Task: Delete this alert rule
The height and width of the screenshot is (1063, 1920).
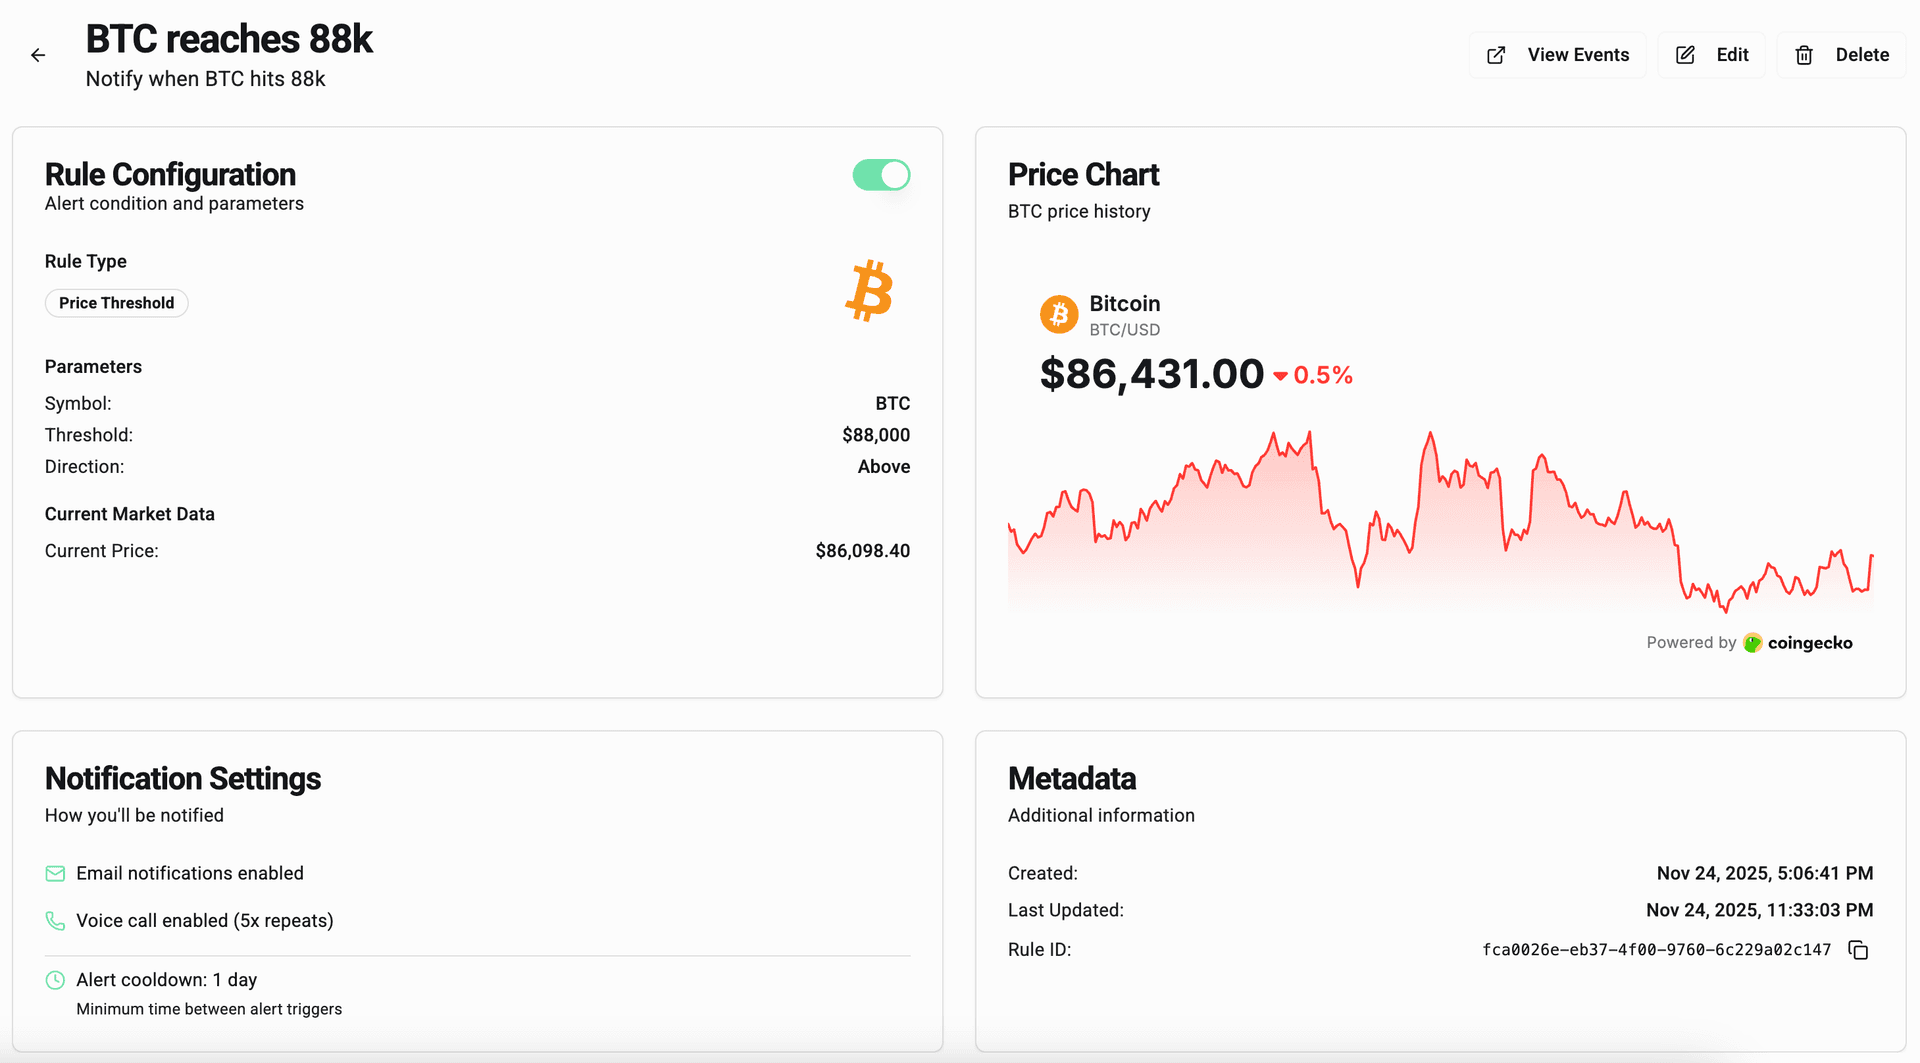Action: click(x=1841, y=55)
